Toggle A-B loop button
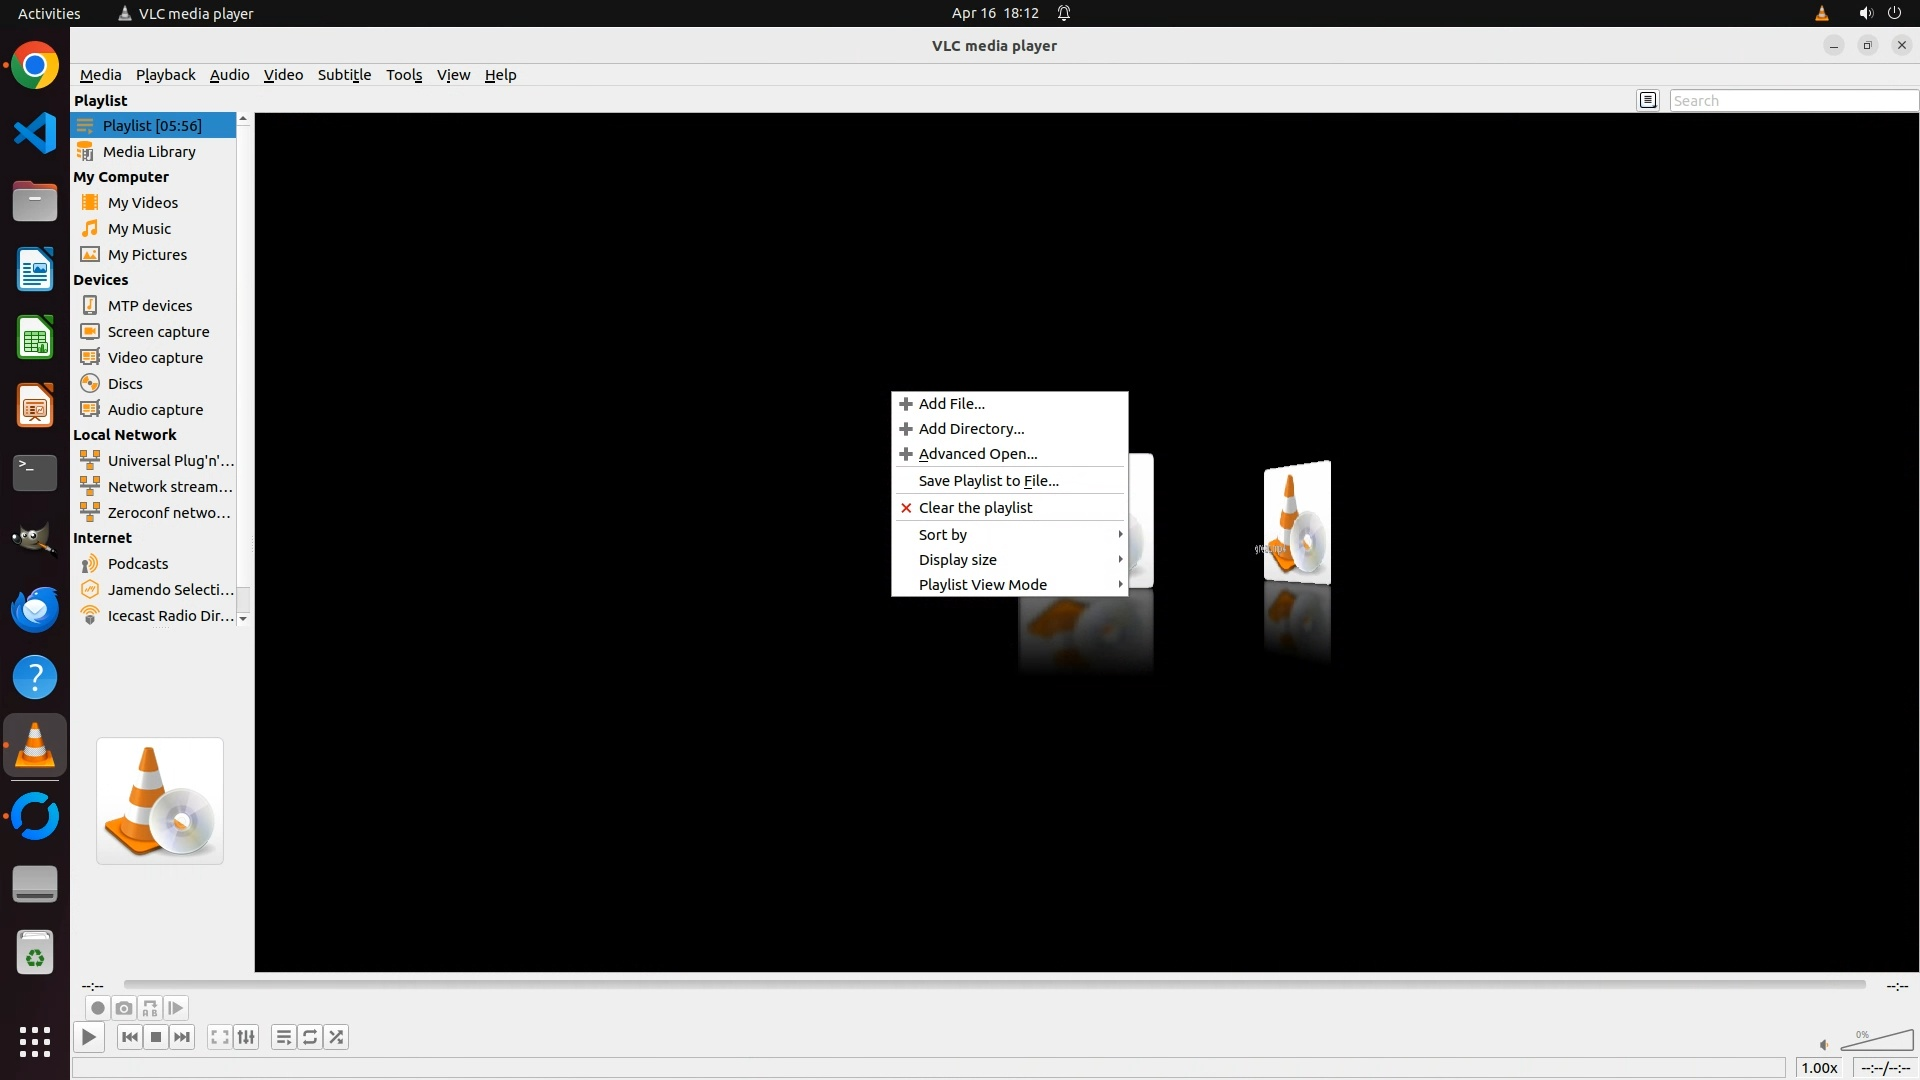The image size is (1920, 1080). point(150,1008)
